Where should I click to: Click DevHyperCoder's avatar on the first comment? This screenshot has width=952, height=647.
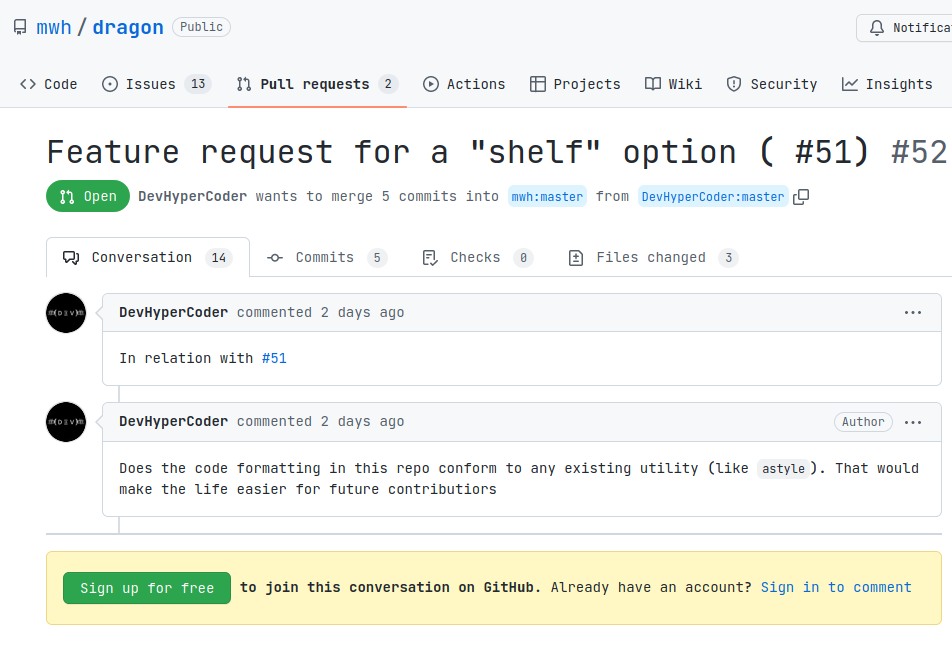(x=66, y=313)
